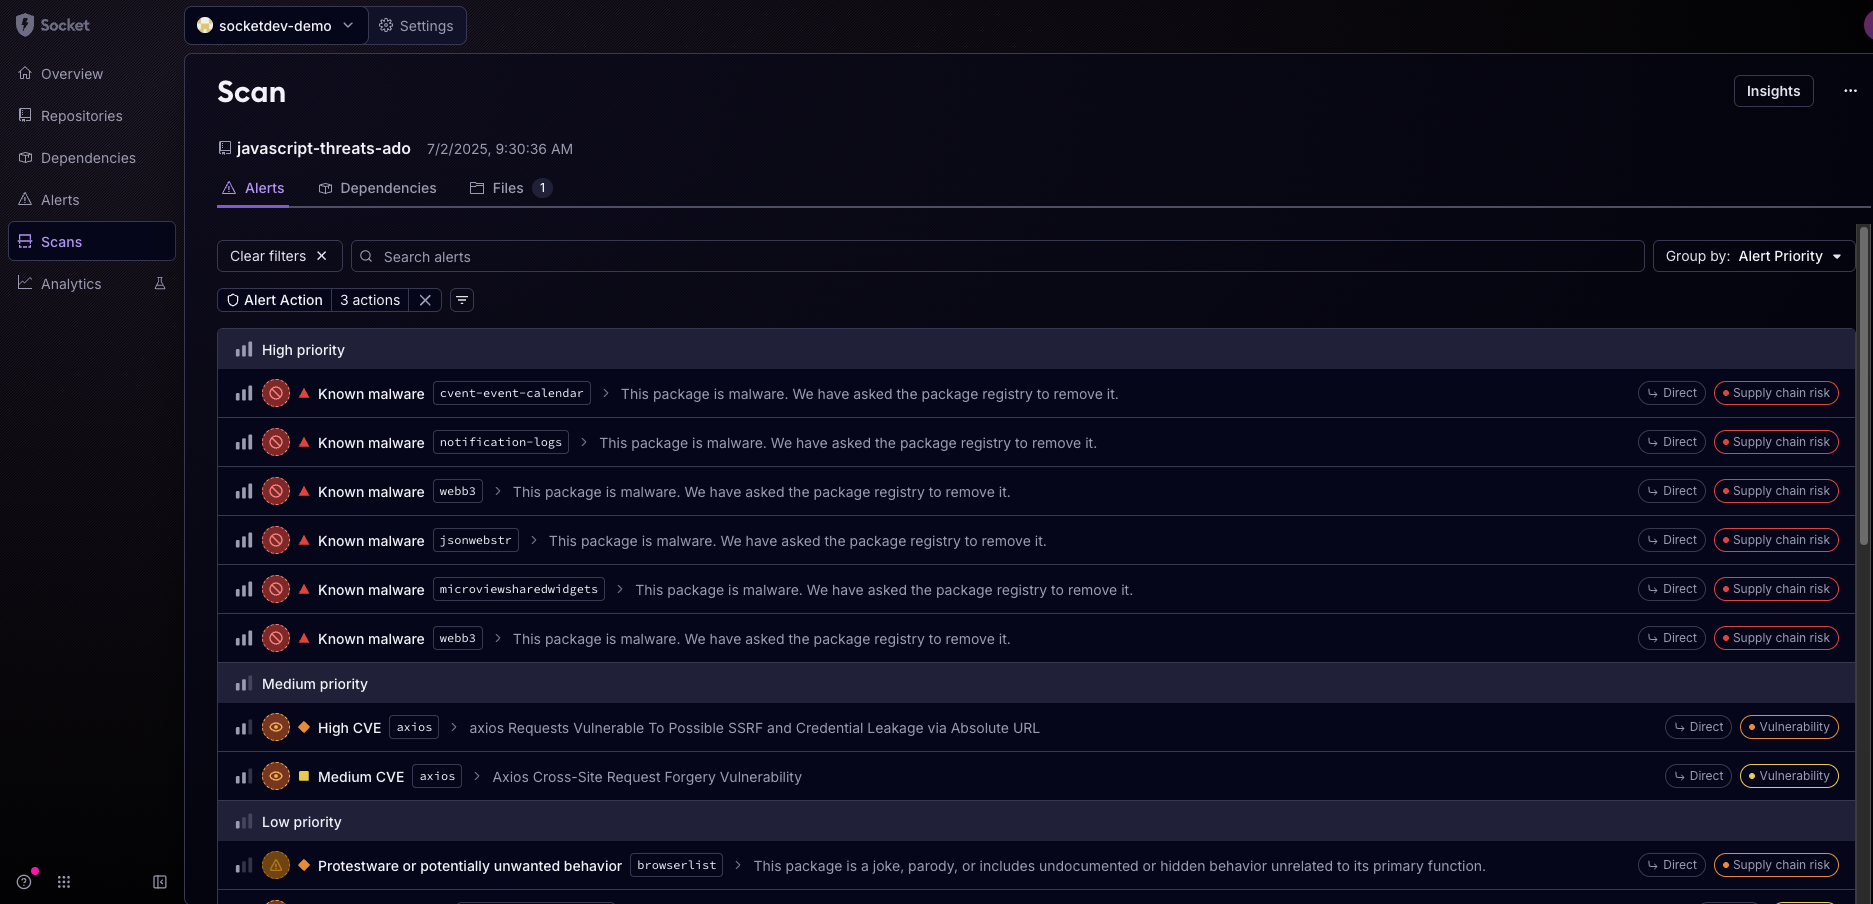Click the javascript-threats-ado repository name
The width and height of the screenshot is (1873, 904).
[x=323, y=148]
